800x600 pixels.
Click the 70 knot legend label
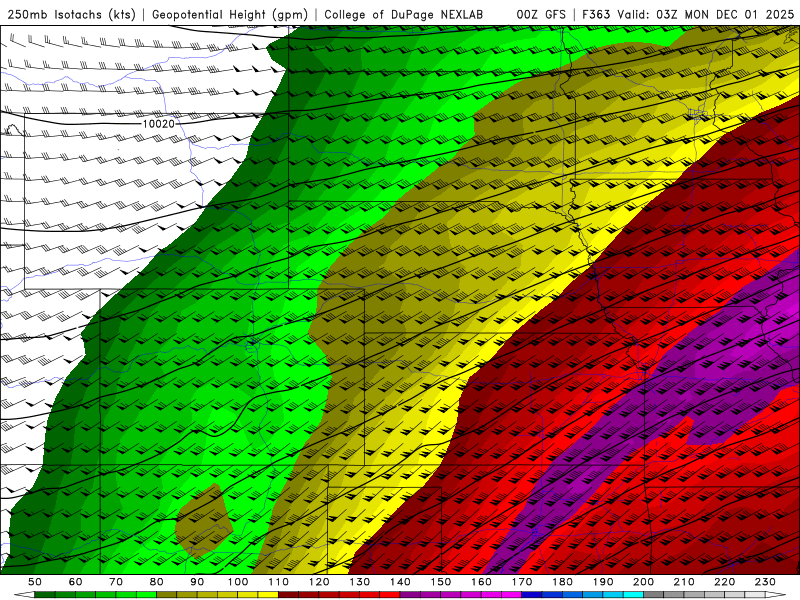tap(116, 582)
